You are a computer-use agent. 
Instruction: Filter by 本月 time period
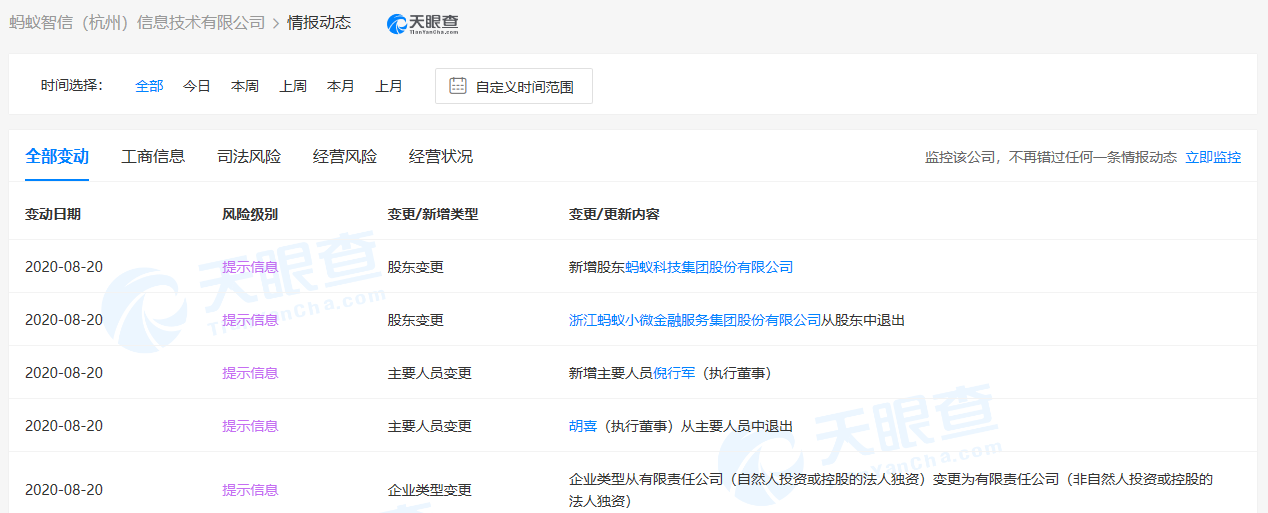tap(341, 86)
